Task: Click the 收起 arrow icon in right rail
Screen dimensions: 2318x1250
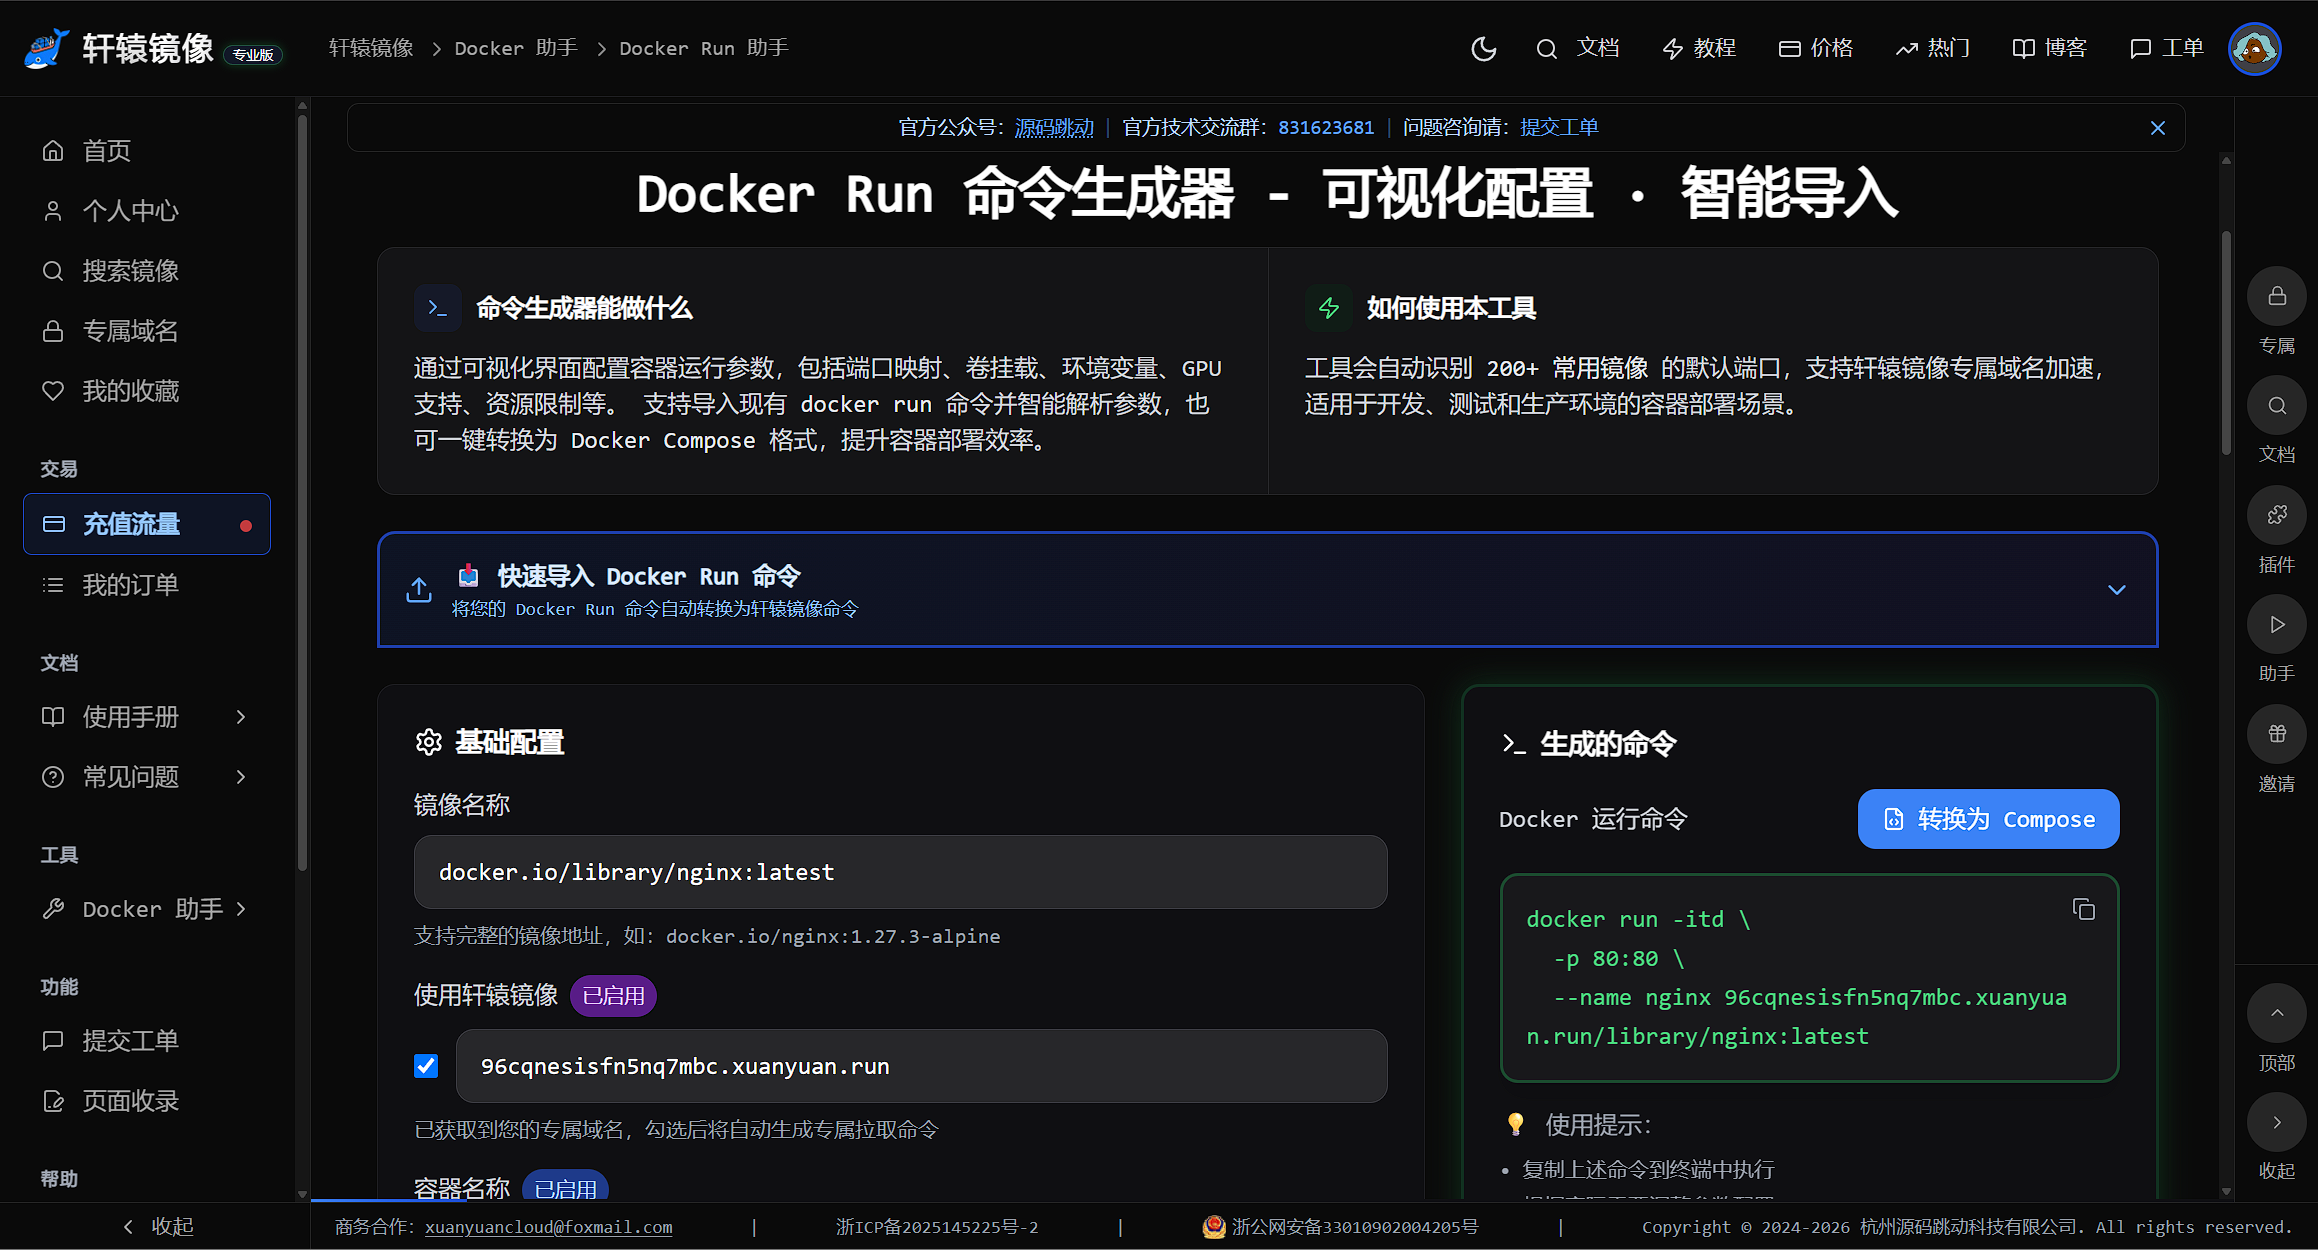Action: tap(2277, 1122)
